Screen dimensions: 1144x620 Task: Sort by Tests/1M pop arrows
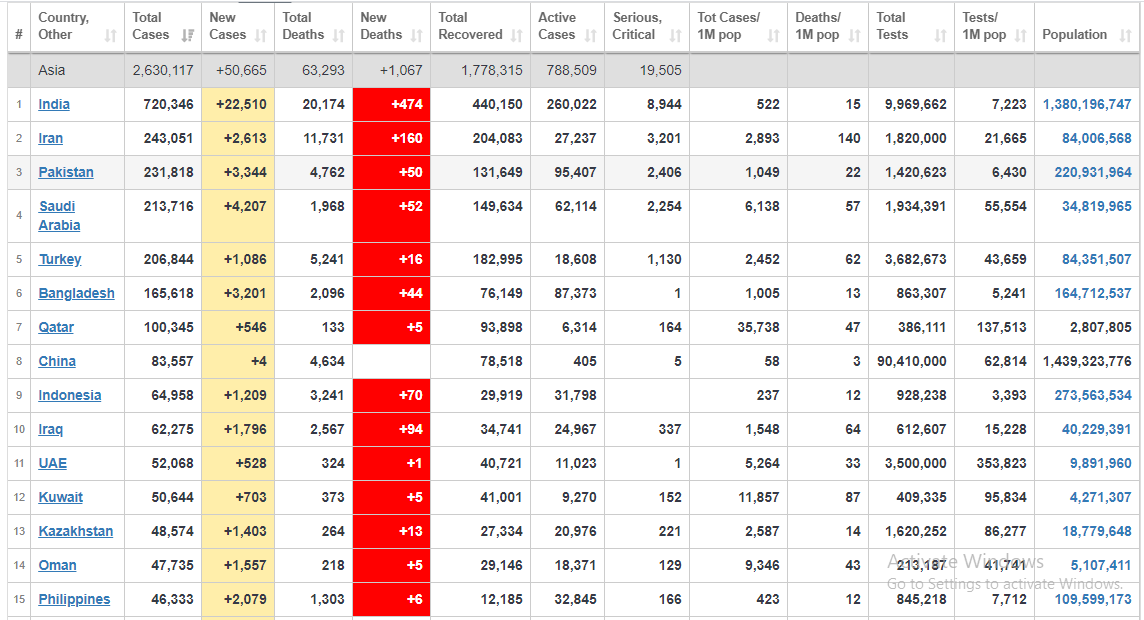pyautogui.click(x=1021, y=35)
